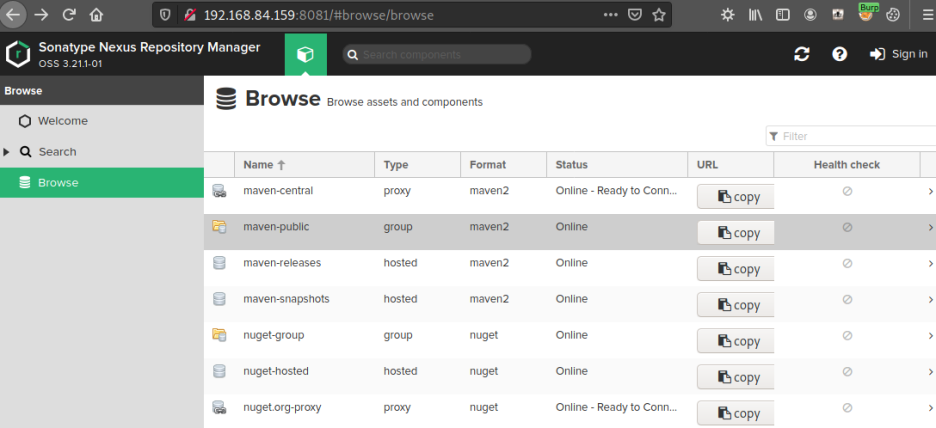
Task: Select the maven-snapshots repository name
Action: click(286, 298)
